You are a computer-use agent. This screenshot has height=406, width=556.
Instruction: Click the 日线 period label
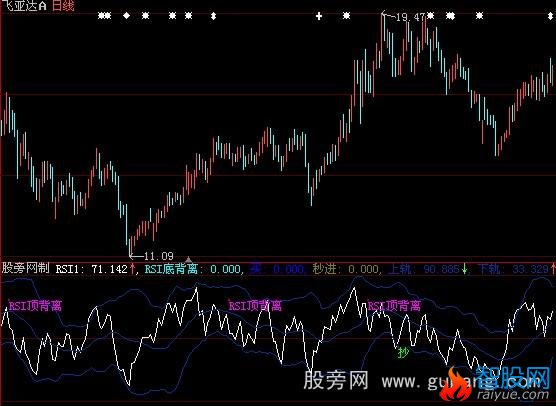point(63,5)
